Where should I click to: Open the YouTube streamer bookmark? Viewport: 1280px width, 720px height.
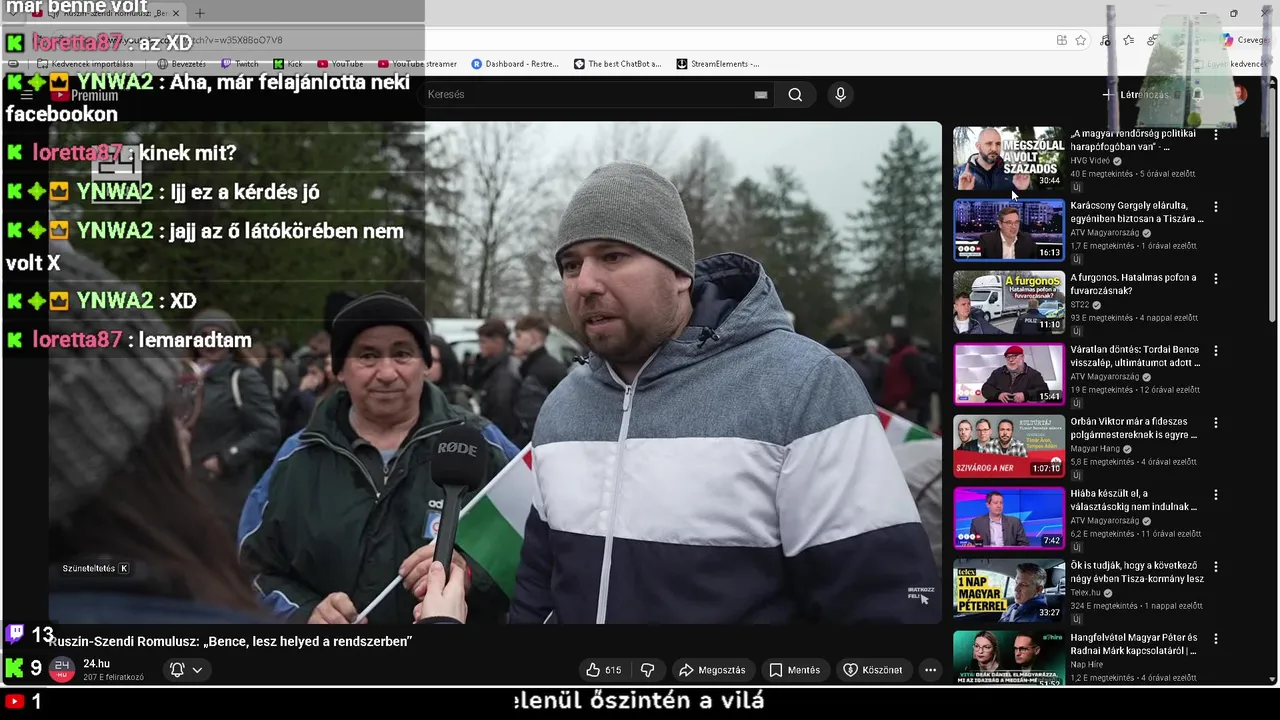click(x=417, y=64)
